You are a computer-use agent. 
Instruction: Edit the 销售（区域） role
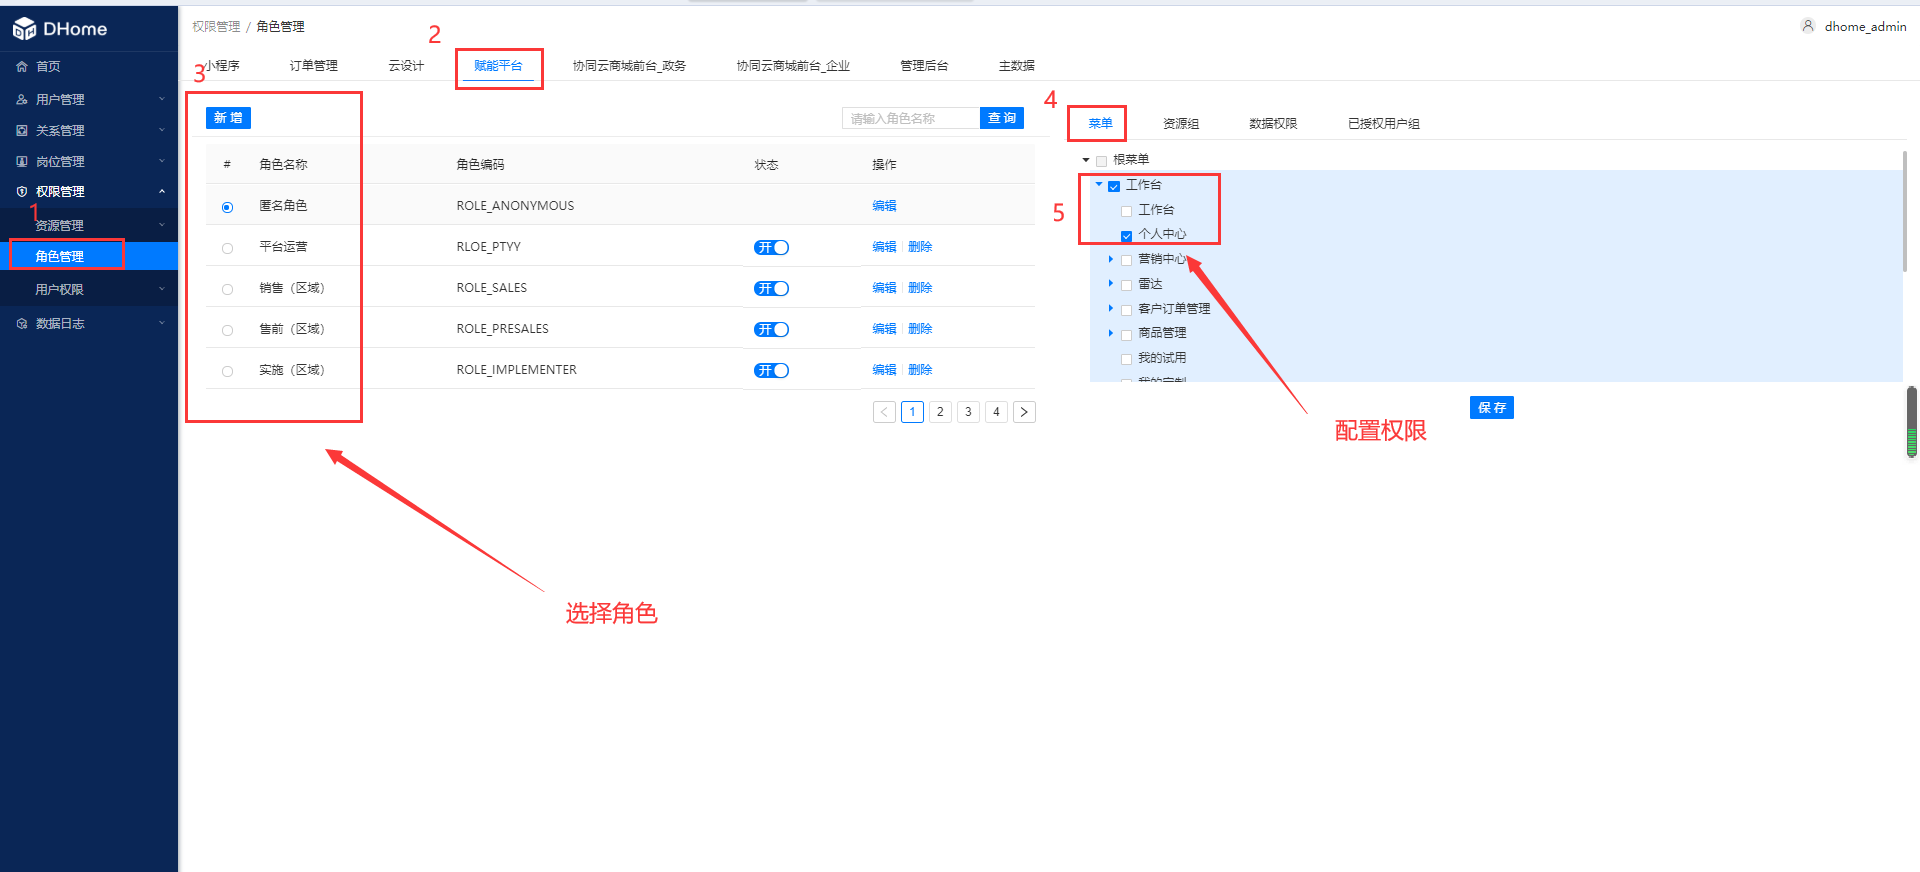(x=884, y=288)
